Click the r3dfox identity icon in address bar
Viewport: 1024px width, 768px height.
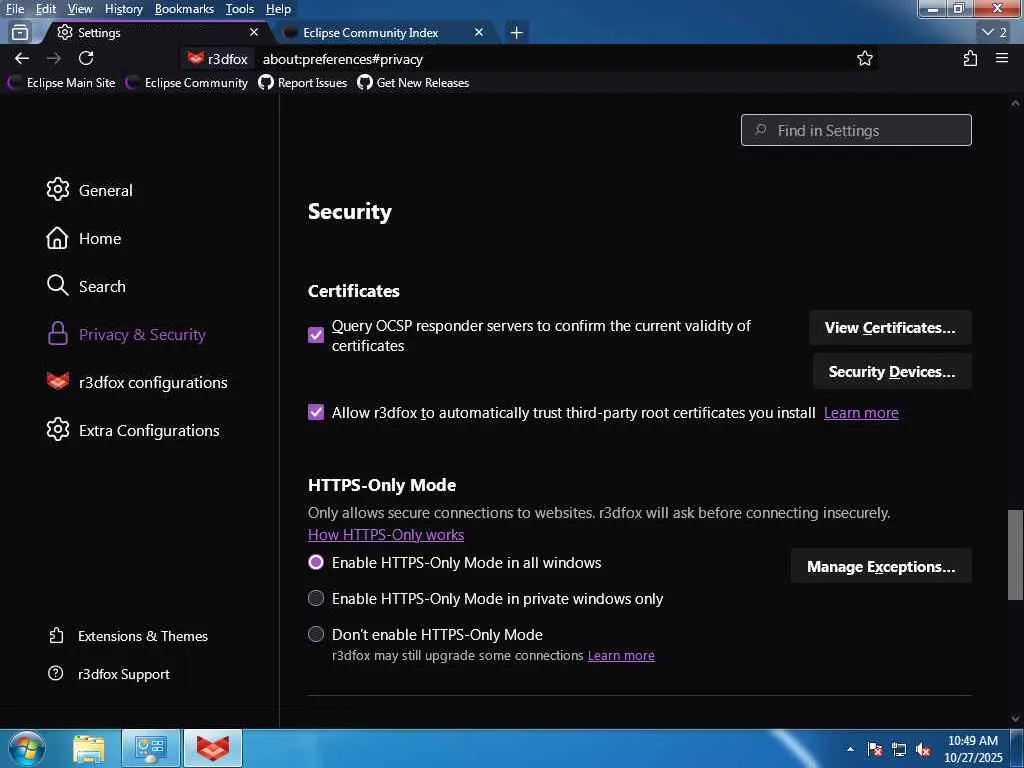point(217,59)
